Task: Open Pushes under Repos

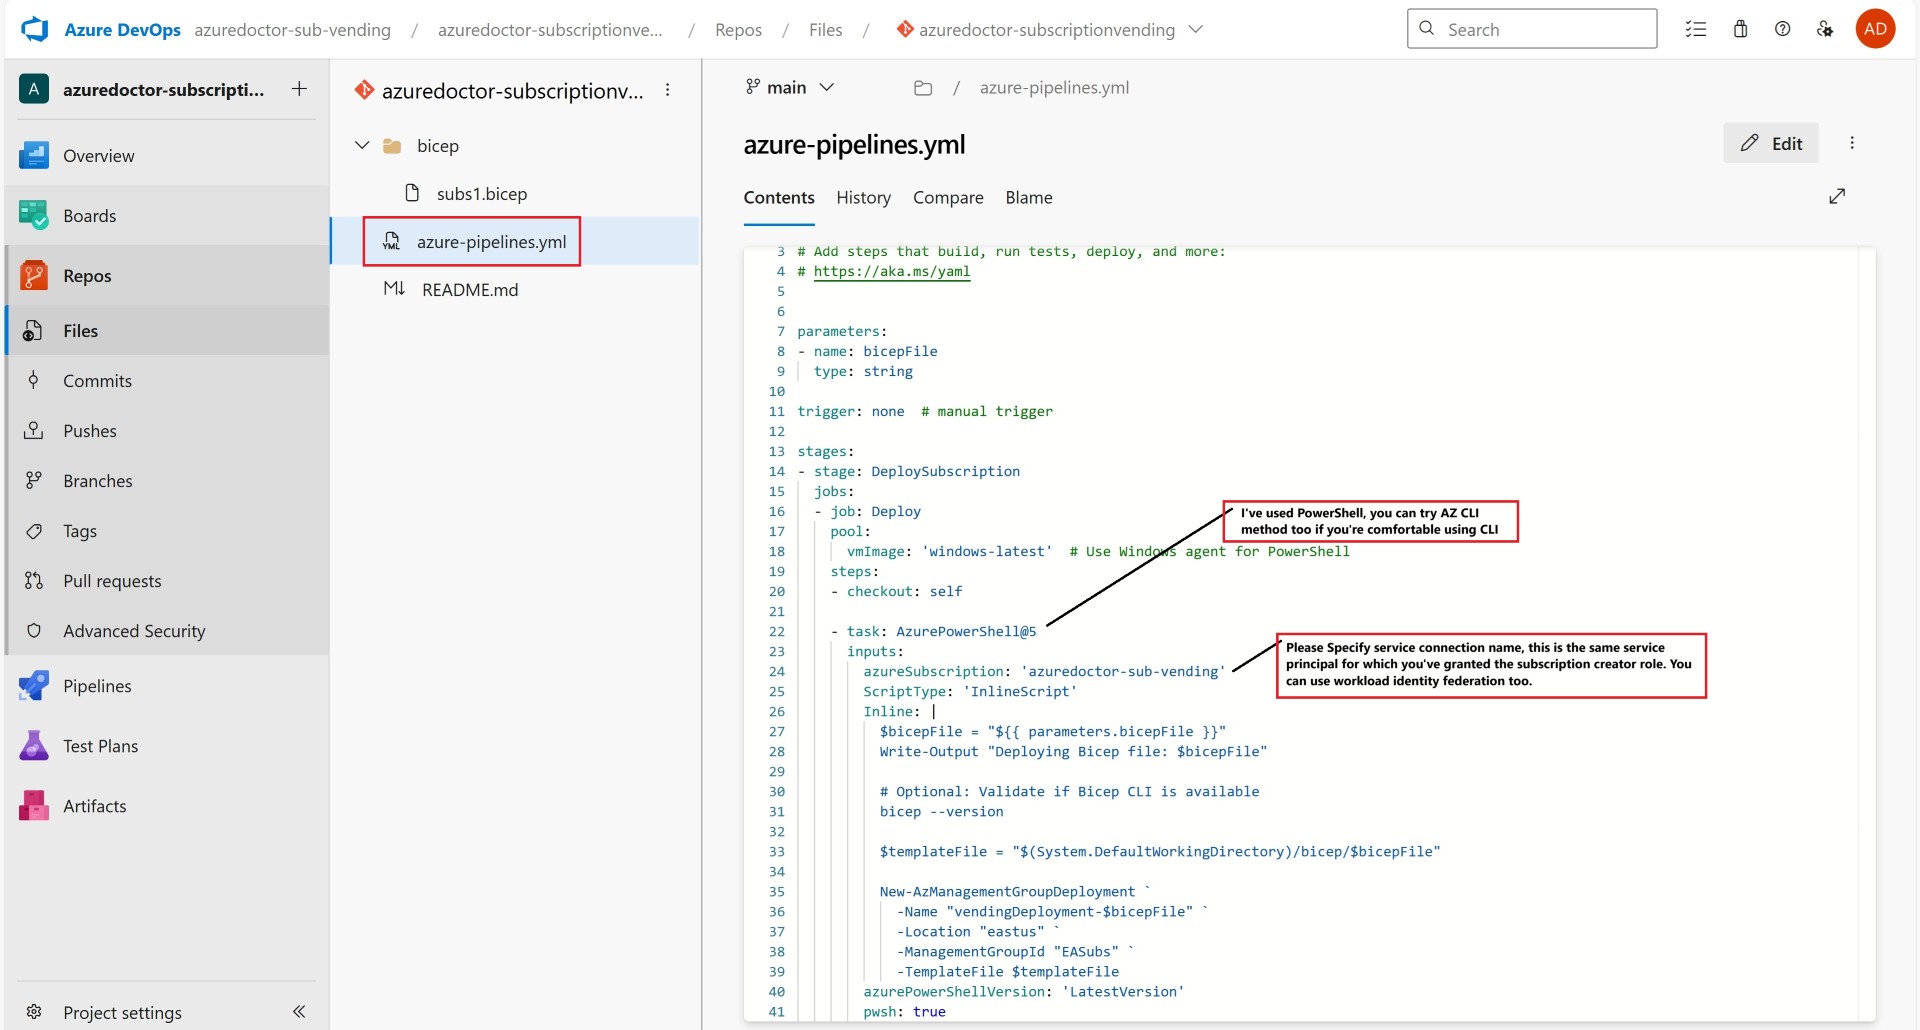Action: (x=165, y=431)
